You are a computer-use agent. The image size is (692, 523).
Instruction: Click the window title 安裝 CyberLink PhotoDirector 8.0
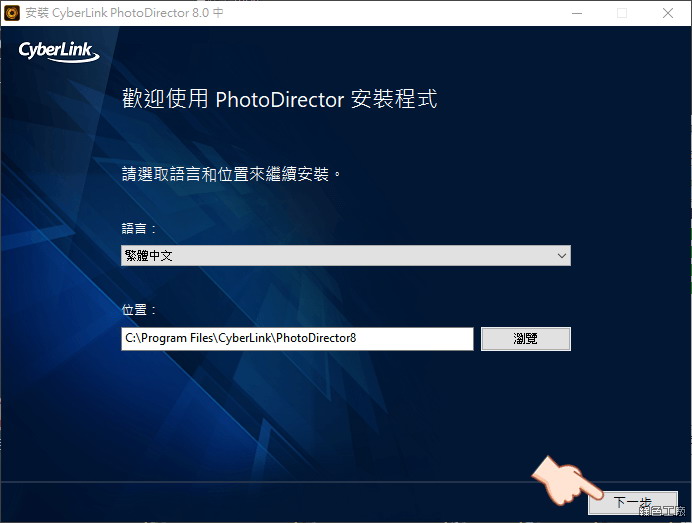click(x=124, y=13)
